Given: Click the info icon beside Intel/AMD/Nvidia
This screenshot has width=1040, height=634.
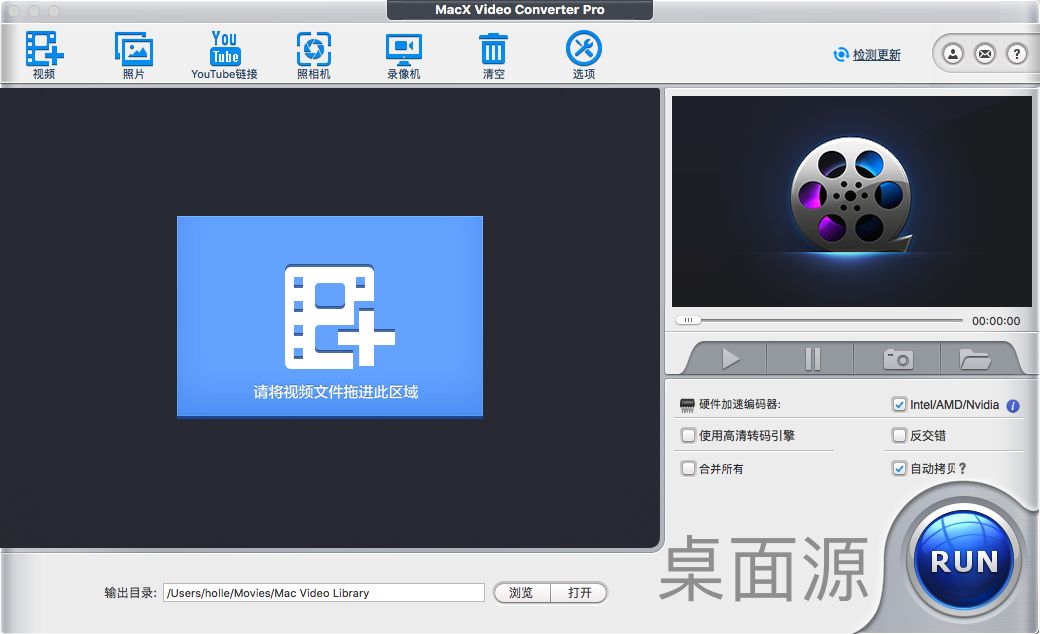Looking at the screenshot, I should coord(1013,406).
